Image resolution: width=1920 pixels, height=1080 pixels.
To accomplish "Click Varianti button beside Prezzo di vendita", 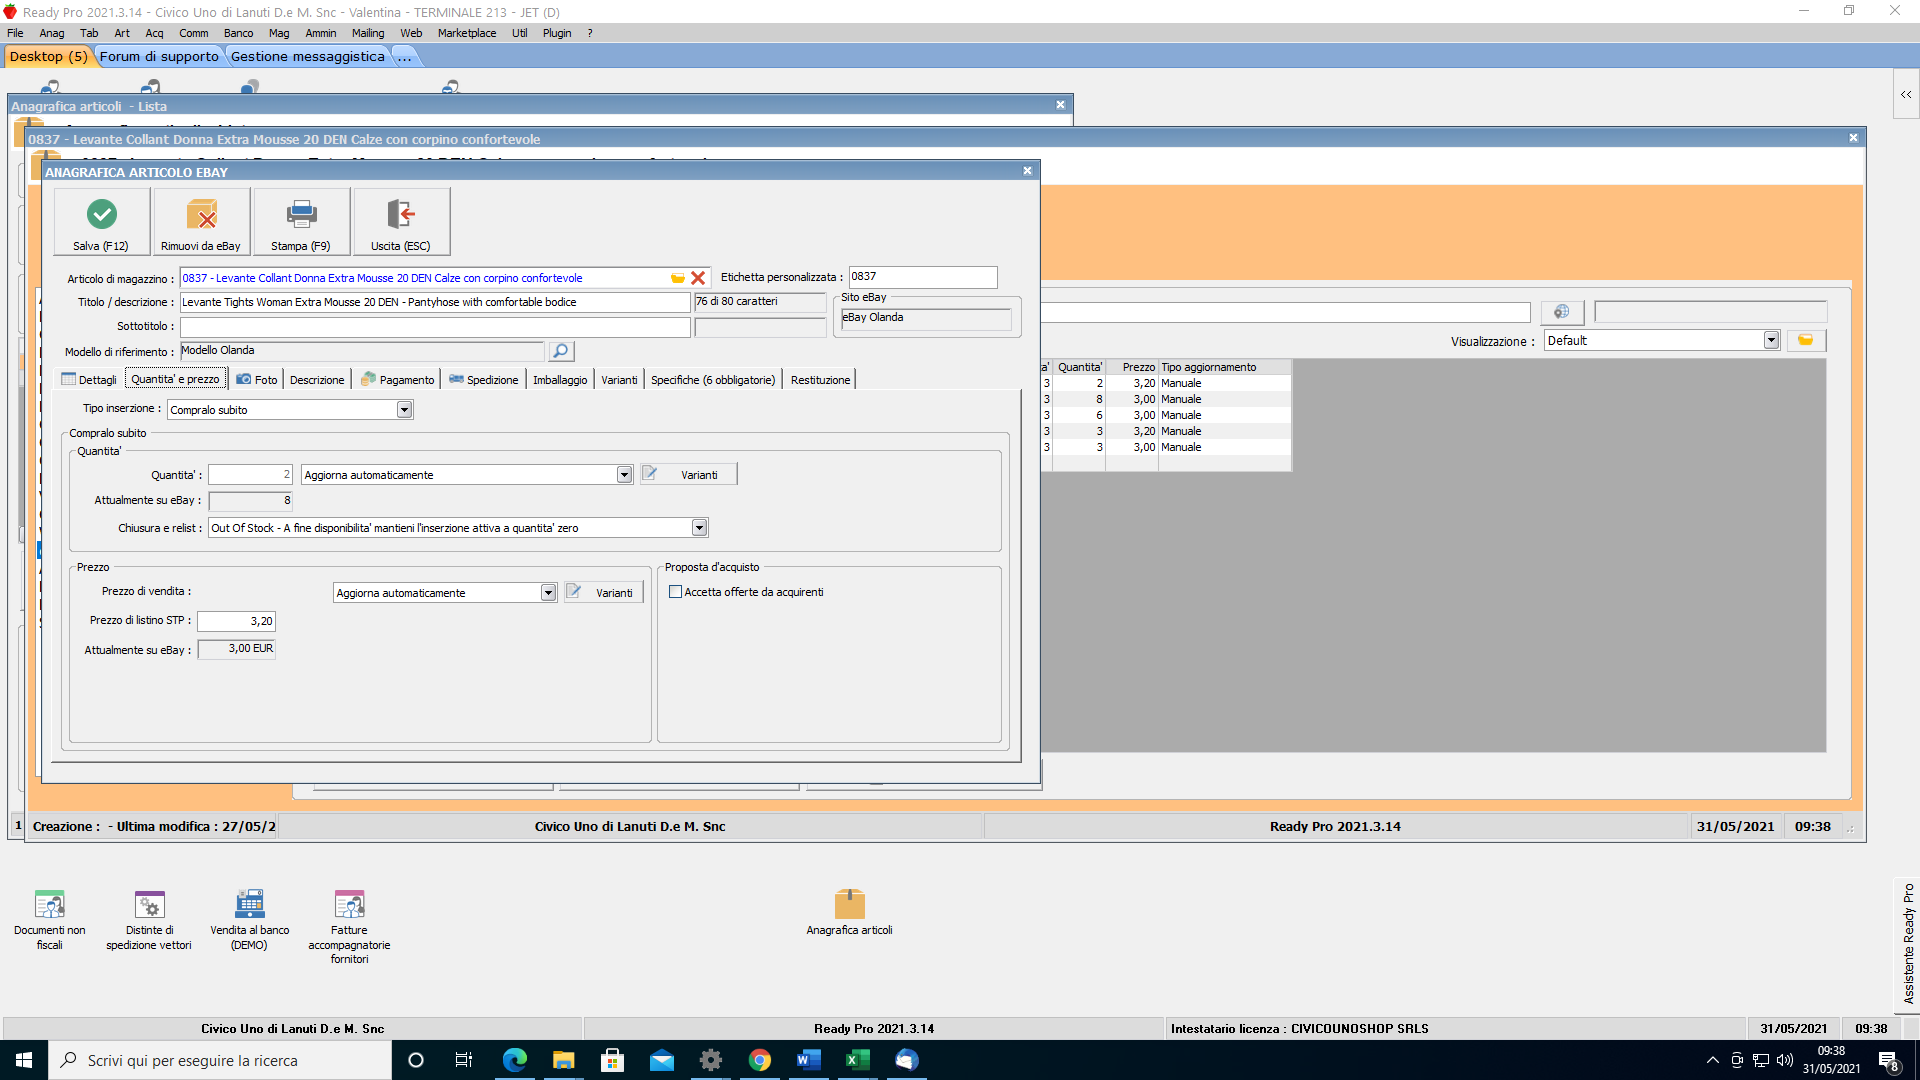I will (x=604, y=593).
